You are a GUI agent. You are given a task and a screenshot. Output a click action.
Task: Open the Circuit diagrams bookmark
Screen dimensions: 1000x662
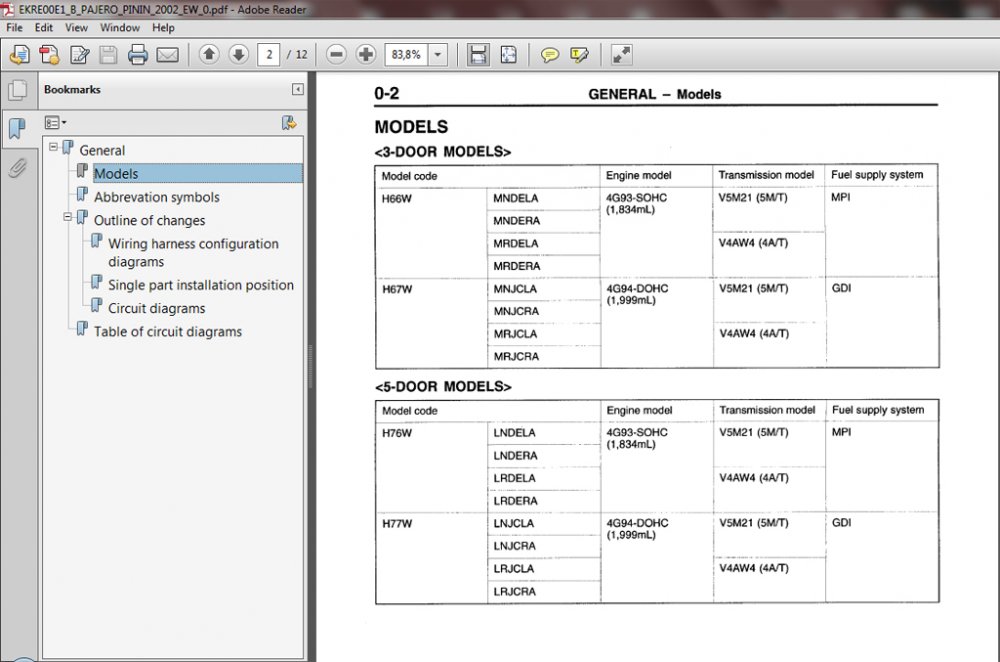click(157, 309)
